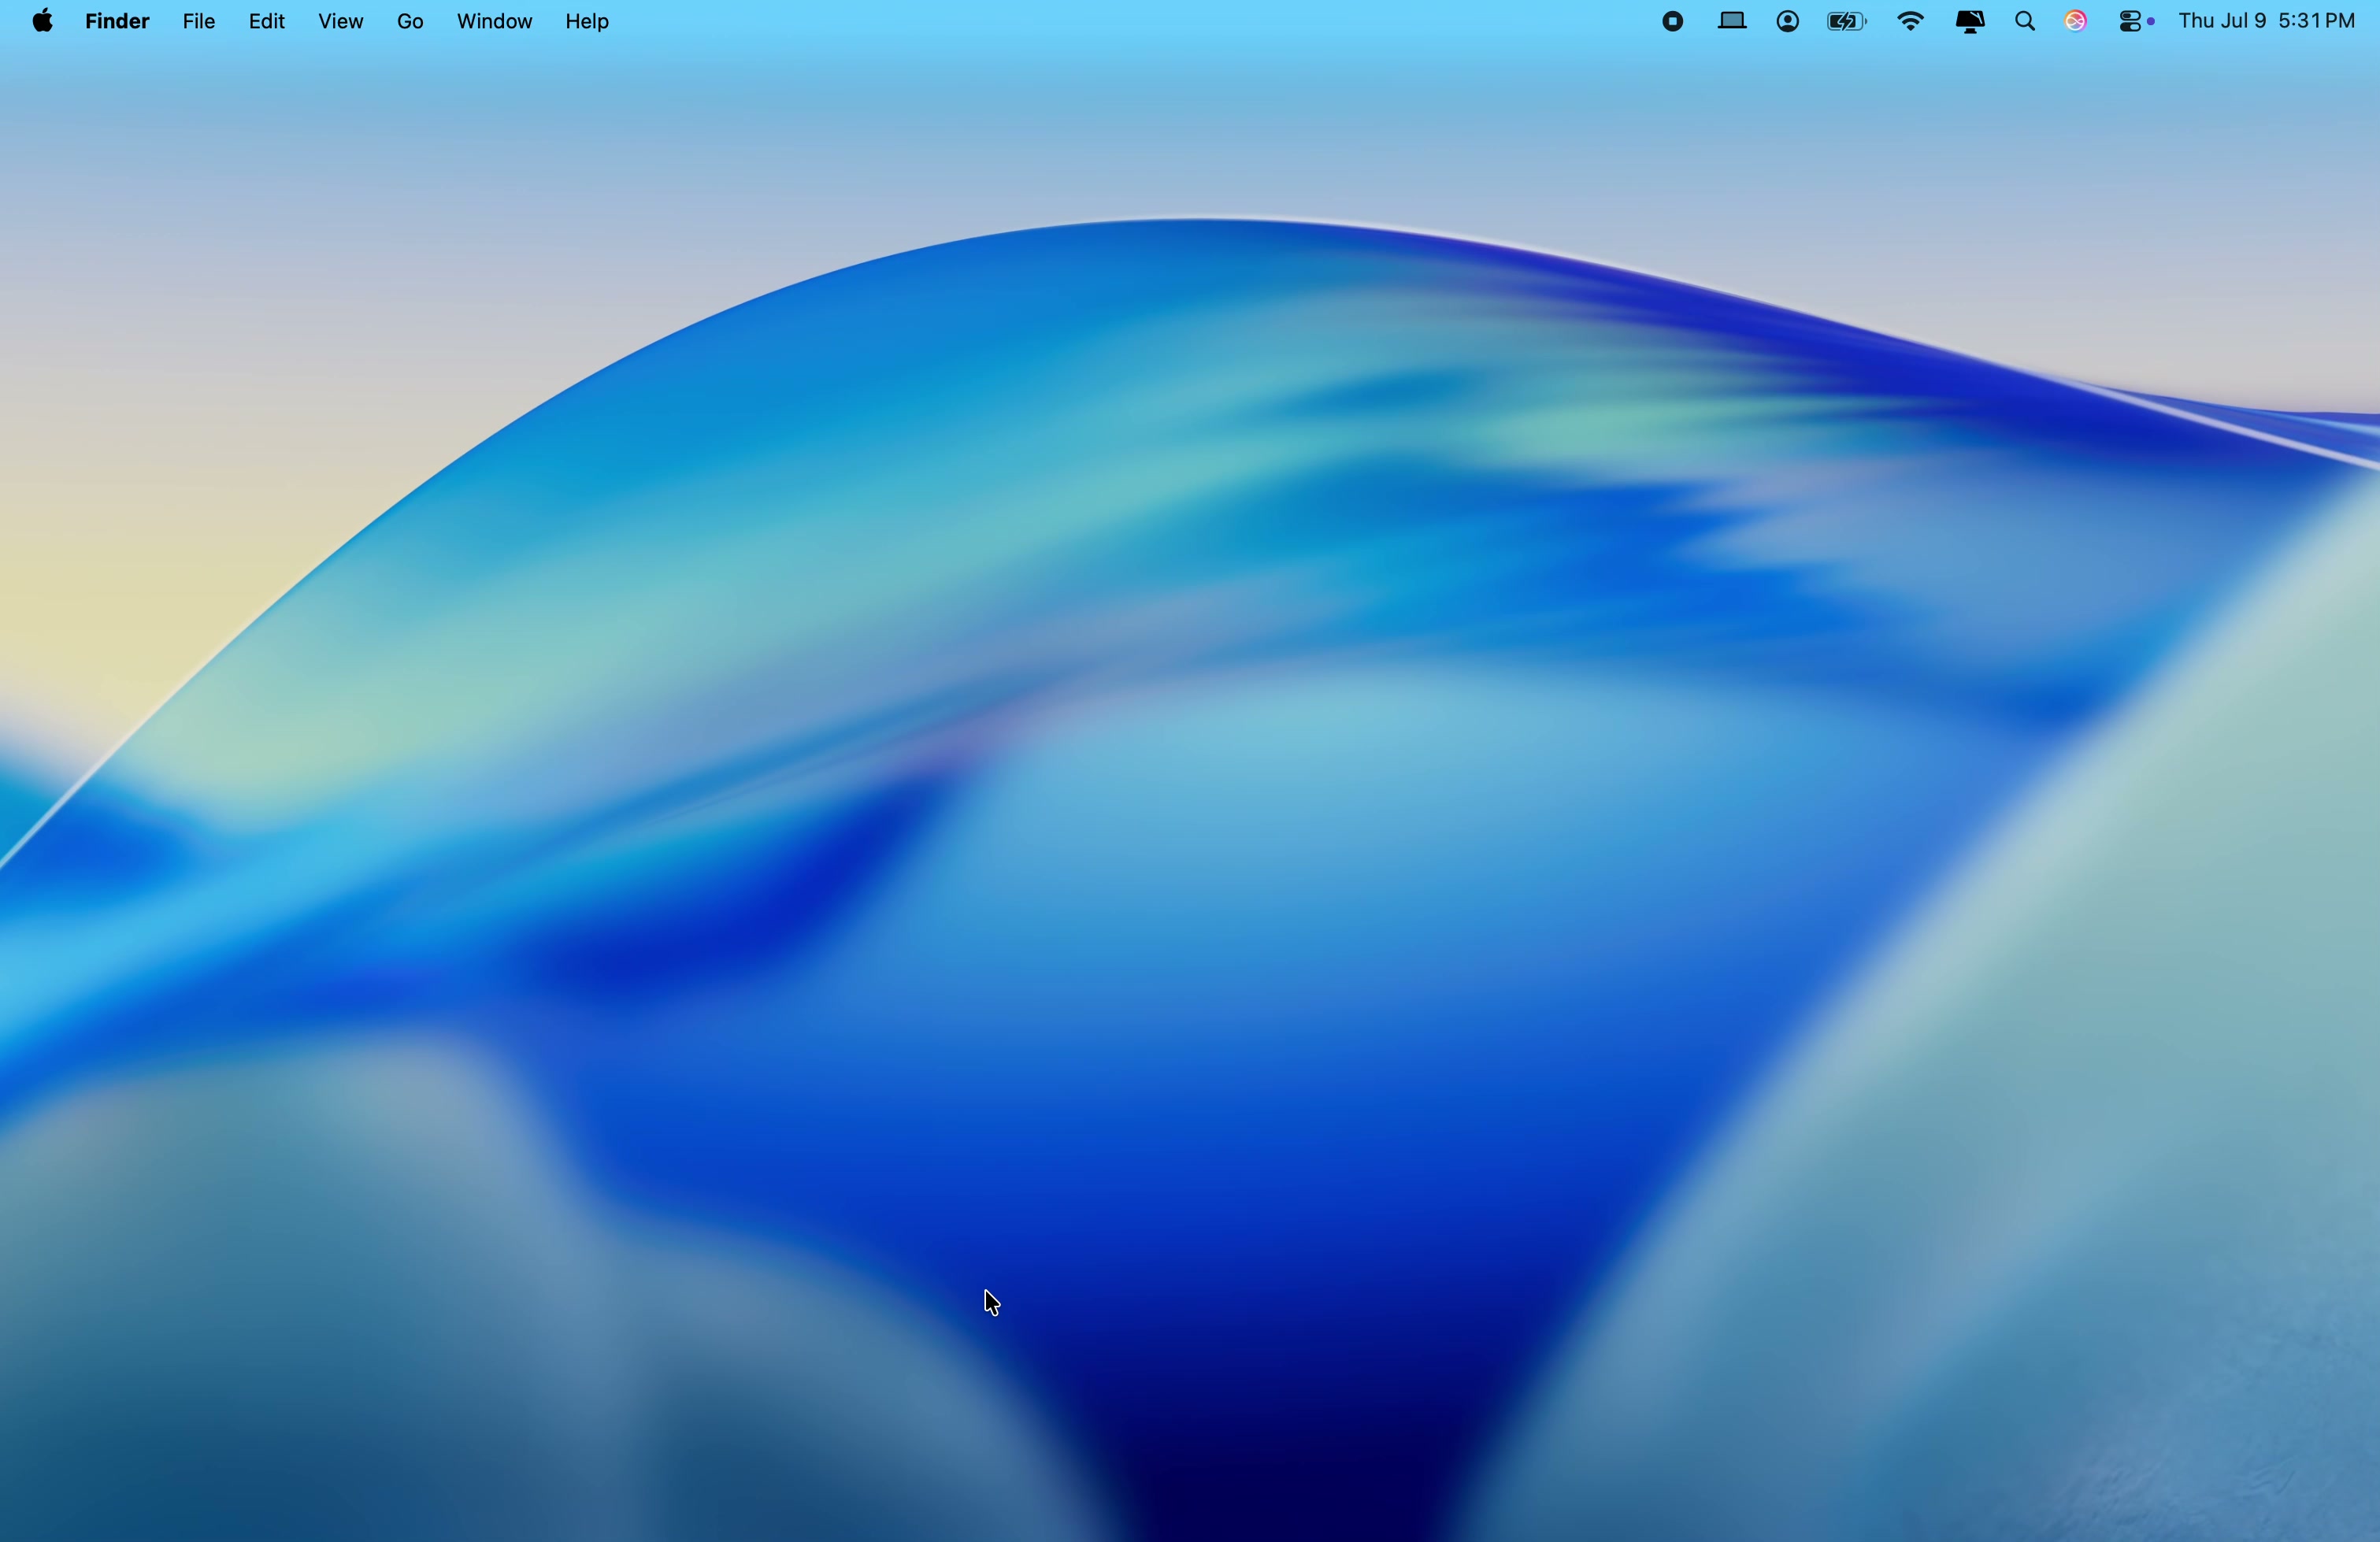This screenshot has width=2380, height=1542.
Task: Click the Siri icon
Action: click(2076, 21)
